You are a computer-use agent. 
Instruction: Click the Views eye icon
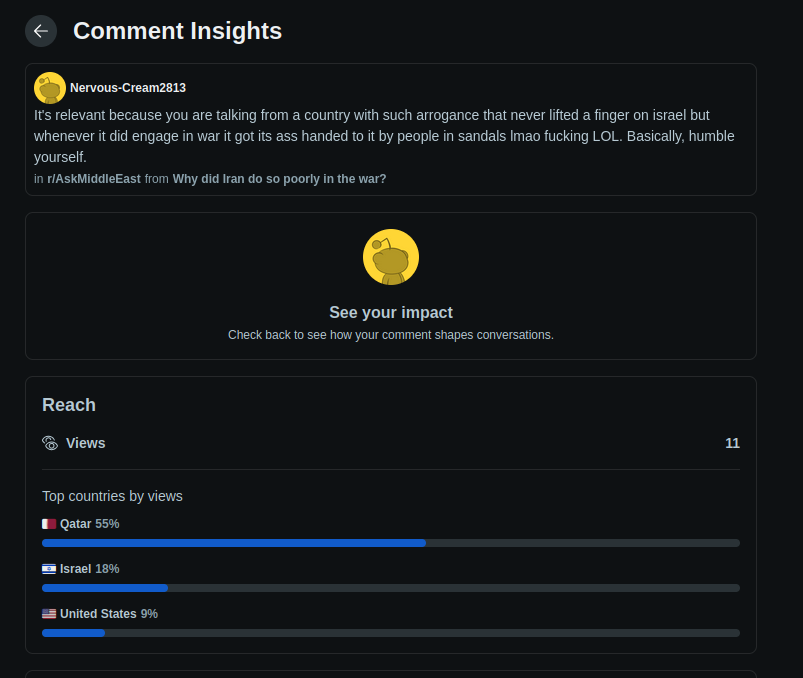tap(50, 443)
